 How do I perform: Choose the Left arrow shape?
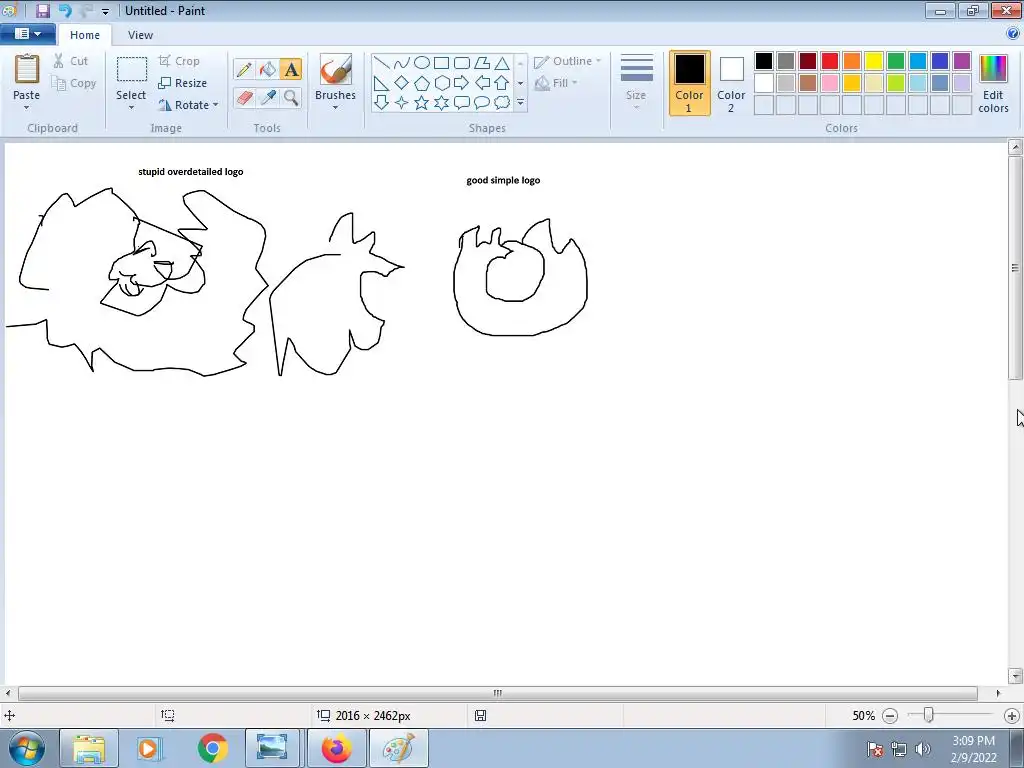click(x=482, y=83)
